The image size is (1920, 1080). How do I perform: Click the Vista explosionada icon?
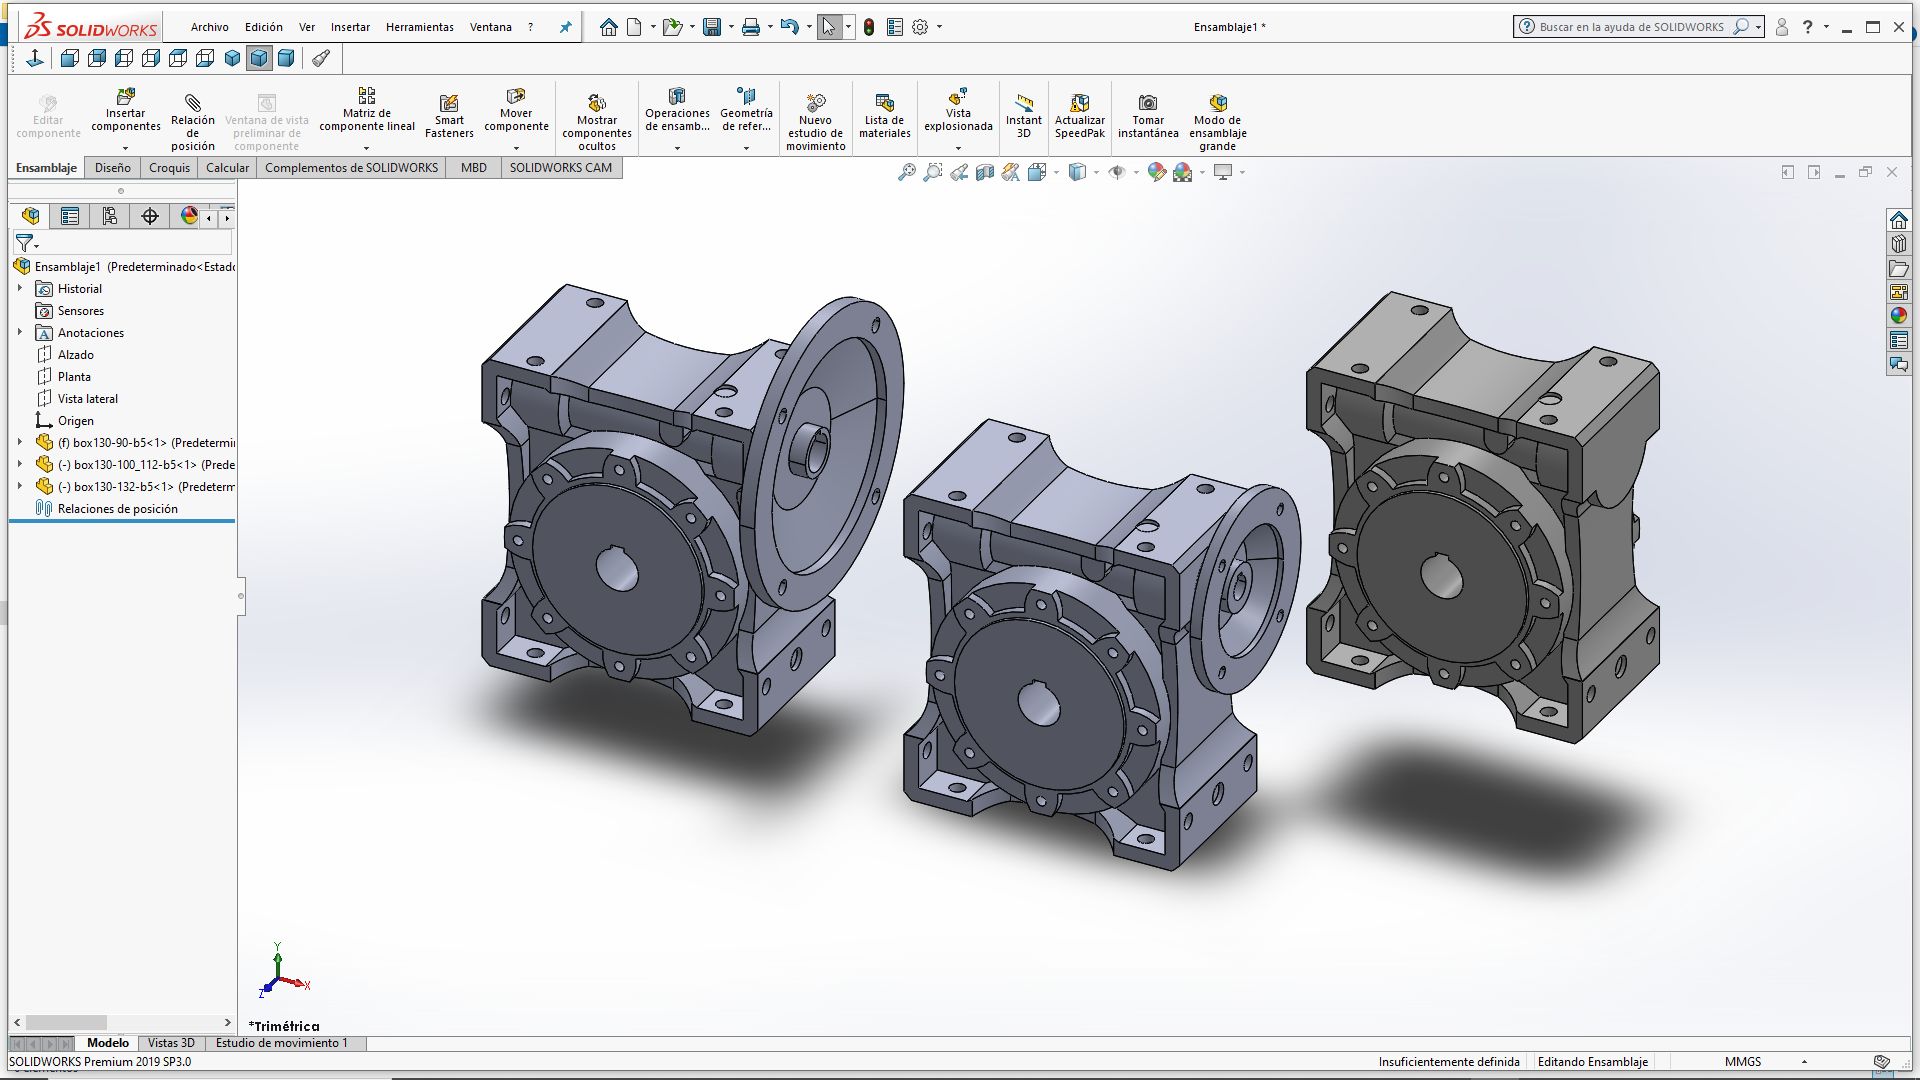tap(957, 98)
